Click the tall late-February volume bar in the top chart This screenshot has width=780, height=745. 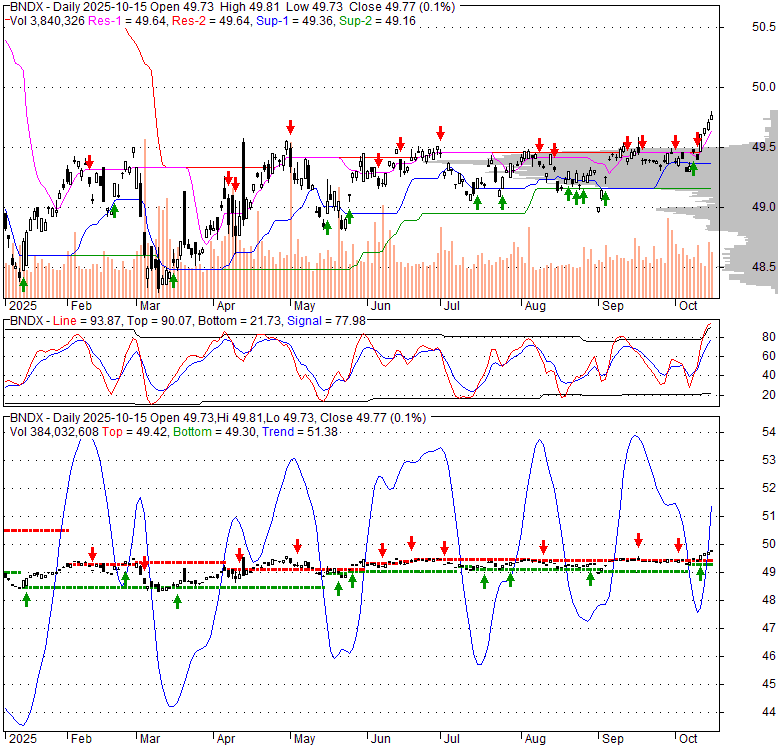145,218
